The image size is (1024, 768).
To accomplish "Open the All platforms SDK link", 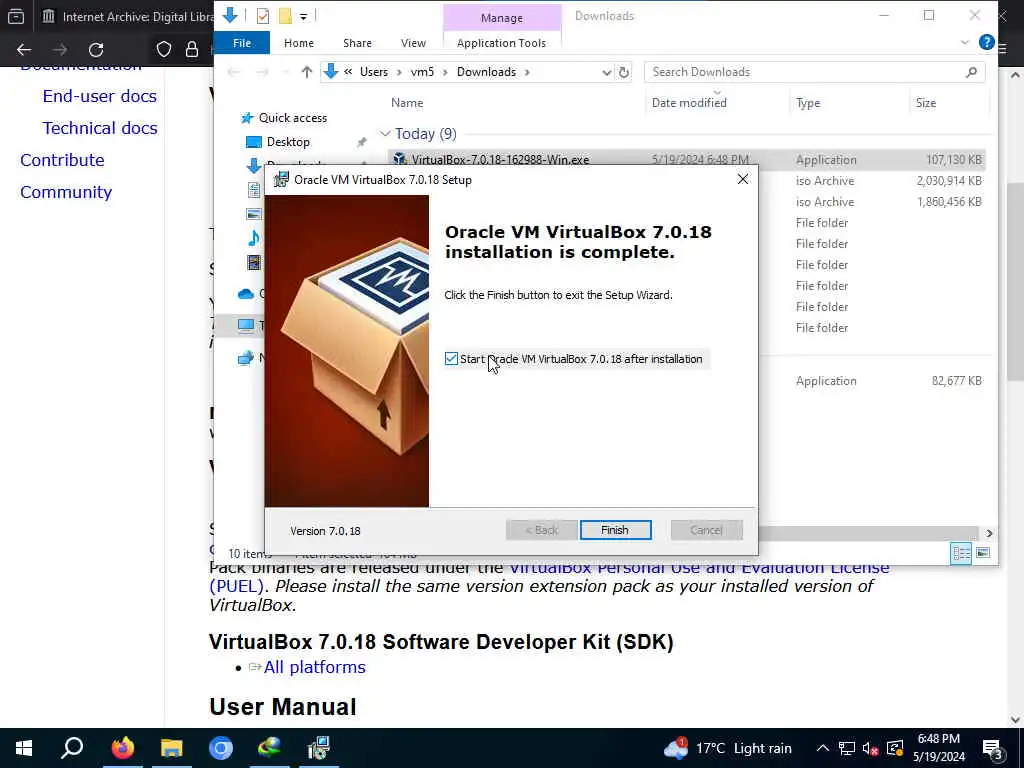I will point(315,667).
